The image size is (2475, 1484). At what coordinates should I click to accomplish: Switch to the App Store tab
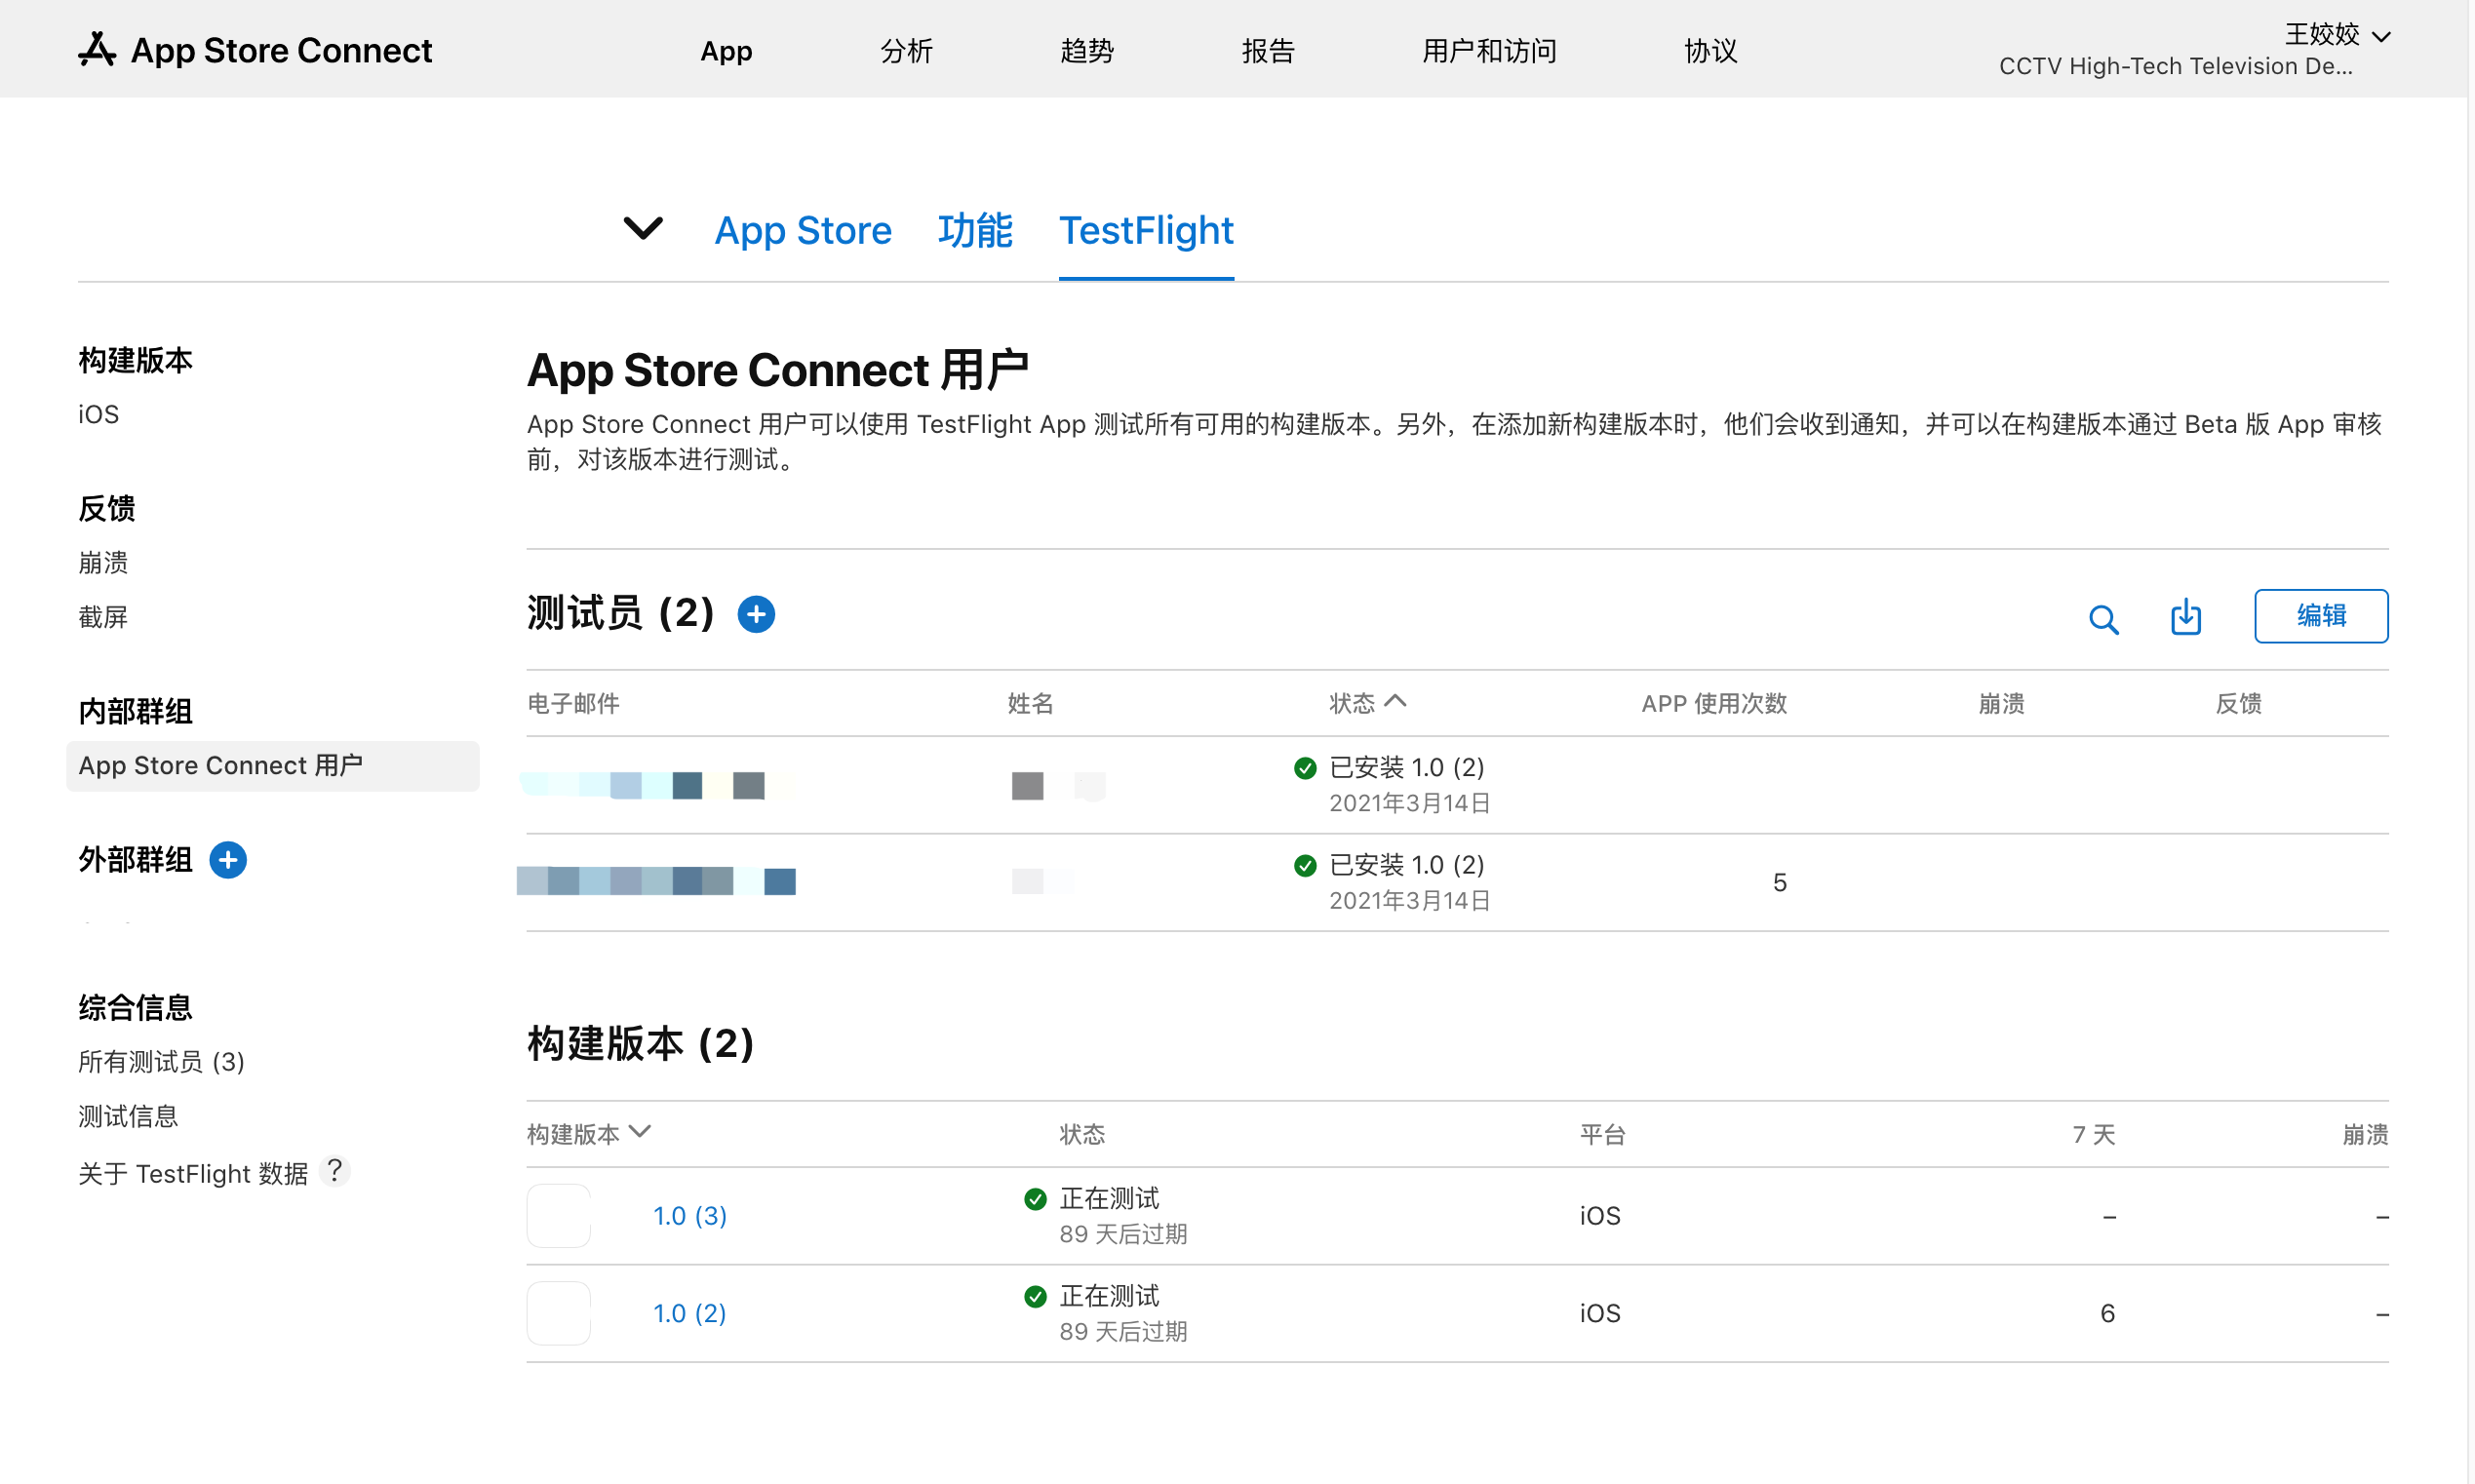pyautogui.click(x=802, y=231)
